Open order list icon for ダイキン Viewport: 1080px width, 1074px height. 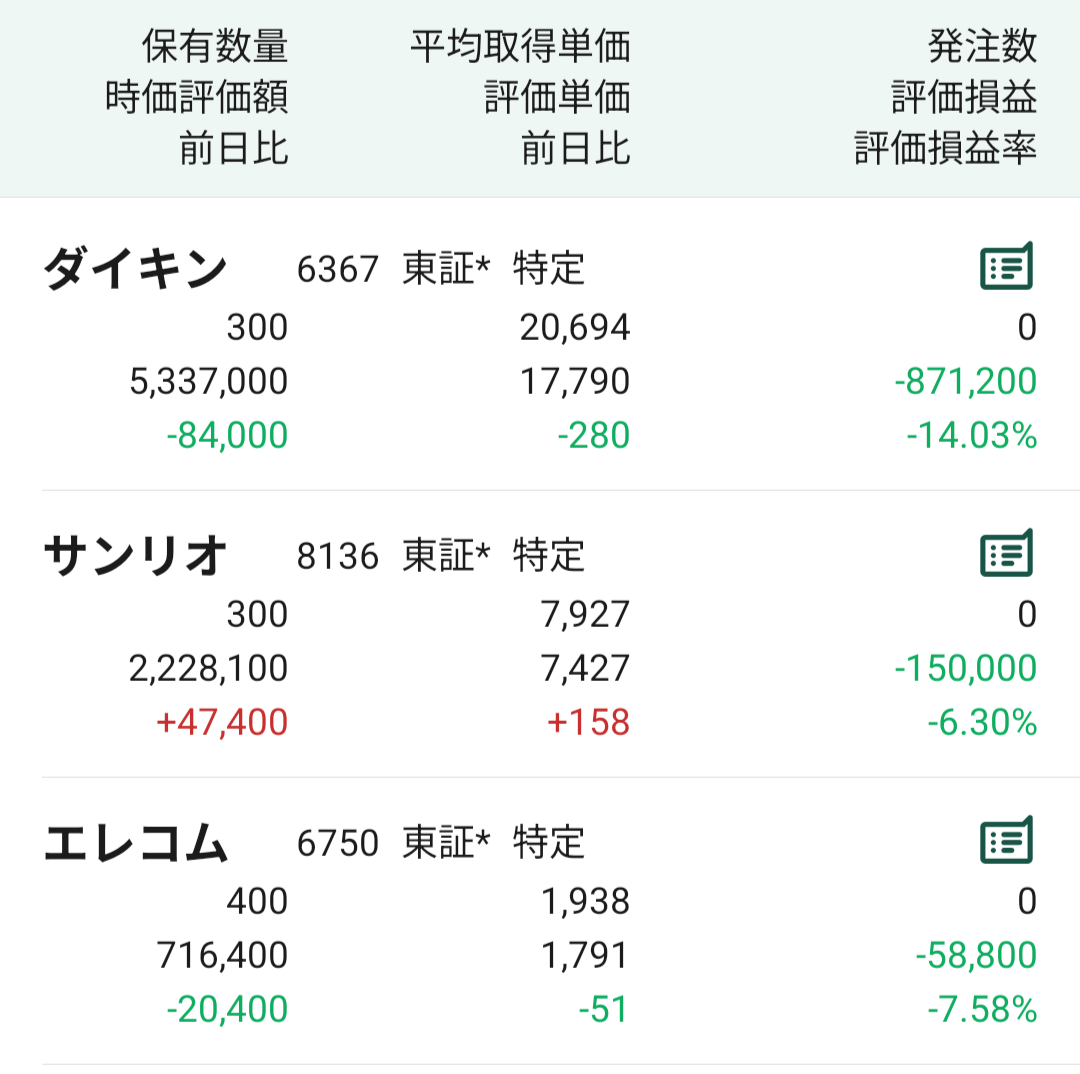pos(1005,267)
